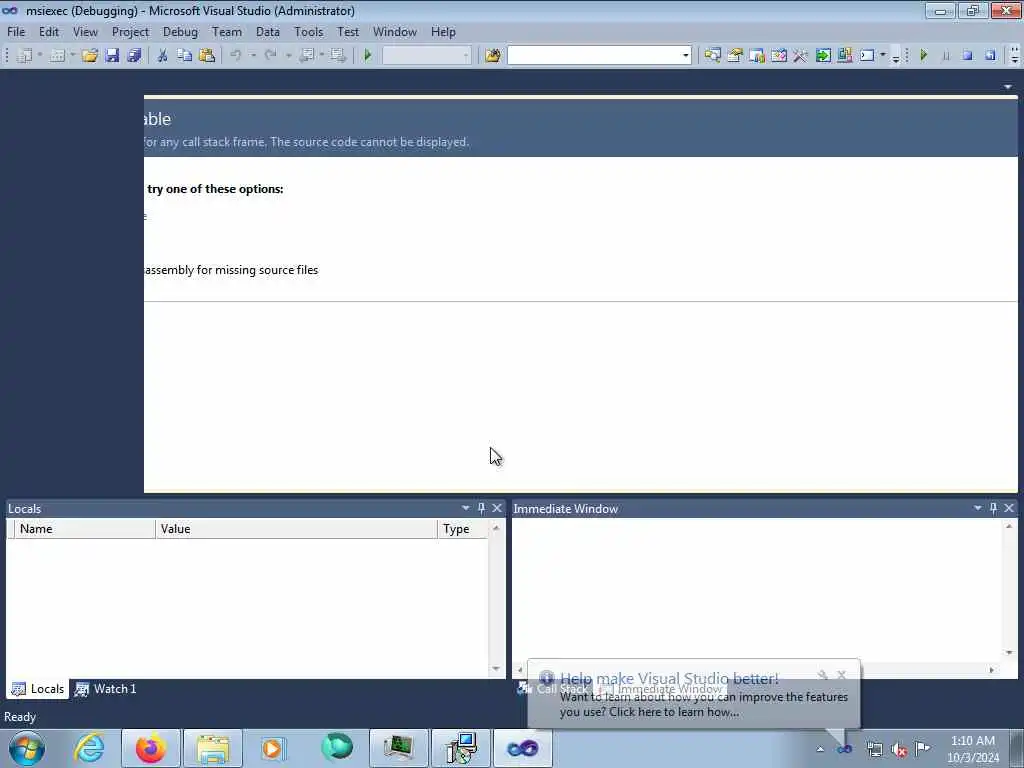1024x768 pixels.
Task: Close the Locals panel
Action: click(497, 508)
